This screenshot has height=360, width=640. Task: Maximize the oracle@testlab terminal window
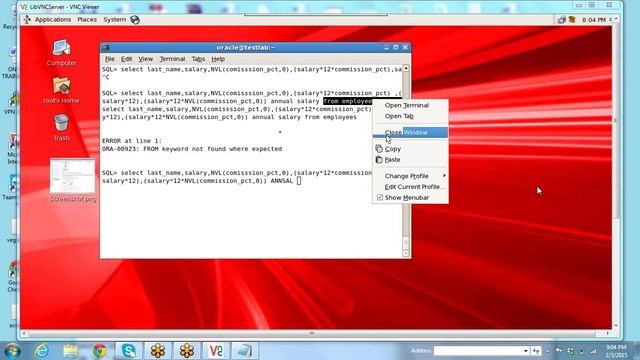396,48
